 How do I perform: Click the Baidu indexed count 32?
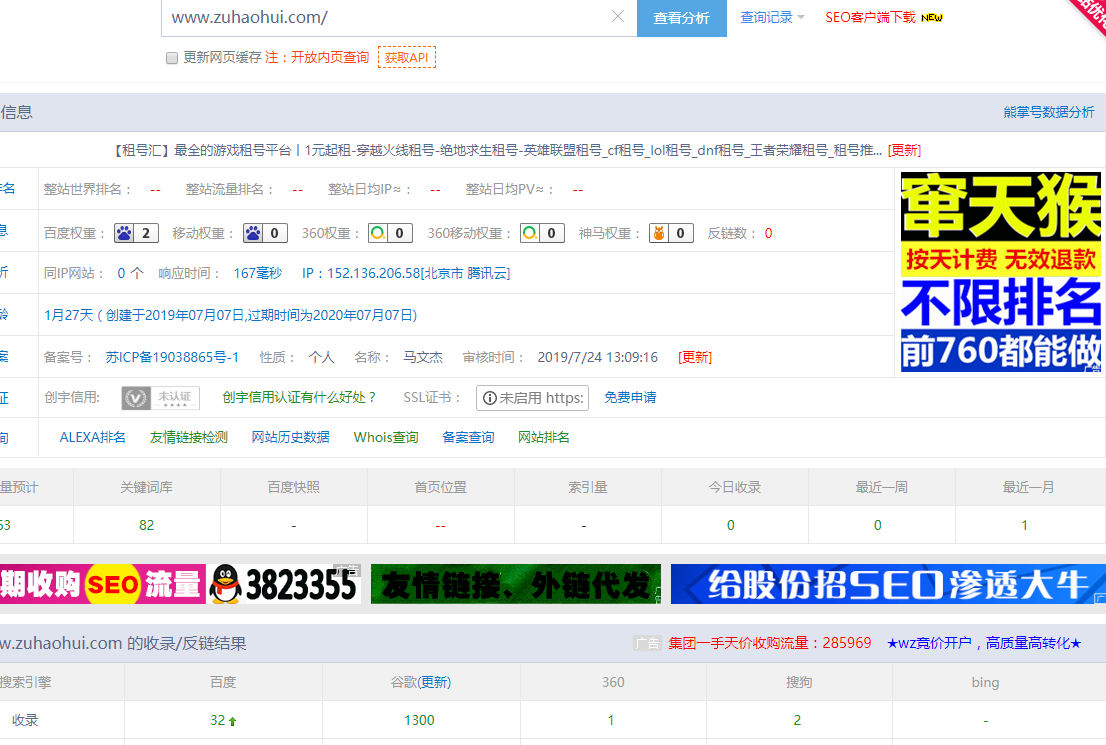tap(218, 720)
